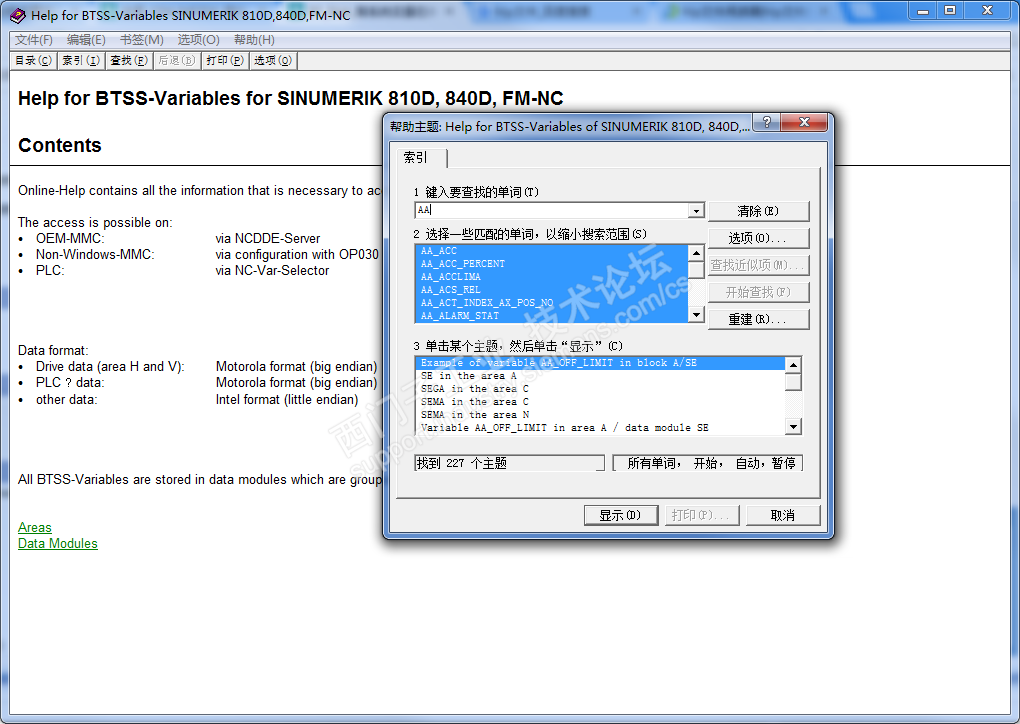Click the word list scroll up arrow
This screenshot has height=724, width=1020.
[696, 252]
